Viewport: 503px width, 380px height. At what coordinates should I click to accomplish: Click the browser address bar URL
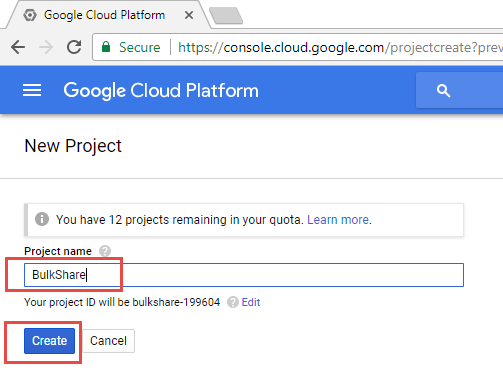340,47
